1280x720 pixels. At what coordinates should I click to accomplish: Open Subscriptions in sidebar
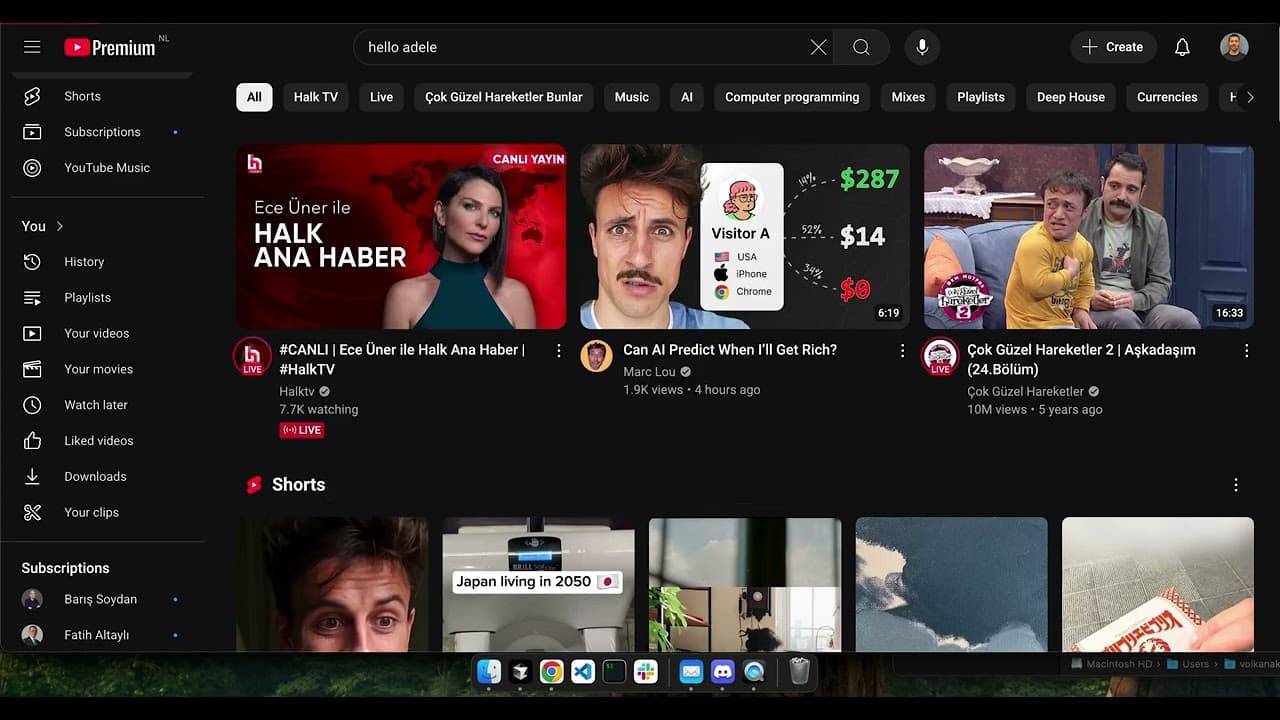tap(102, 132)
